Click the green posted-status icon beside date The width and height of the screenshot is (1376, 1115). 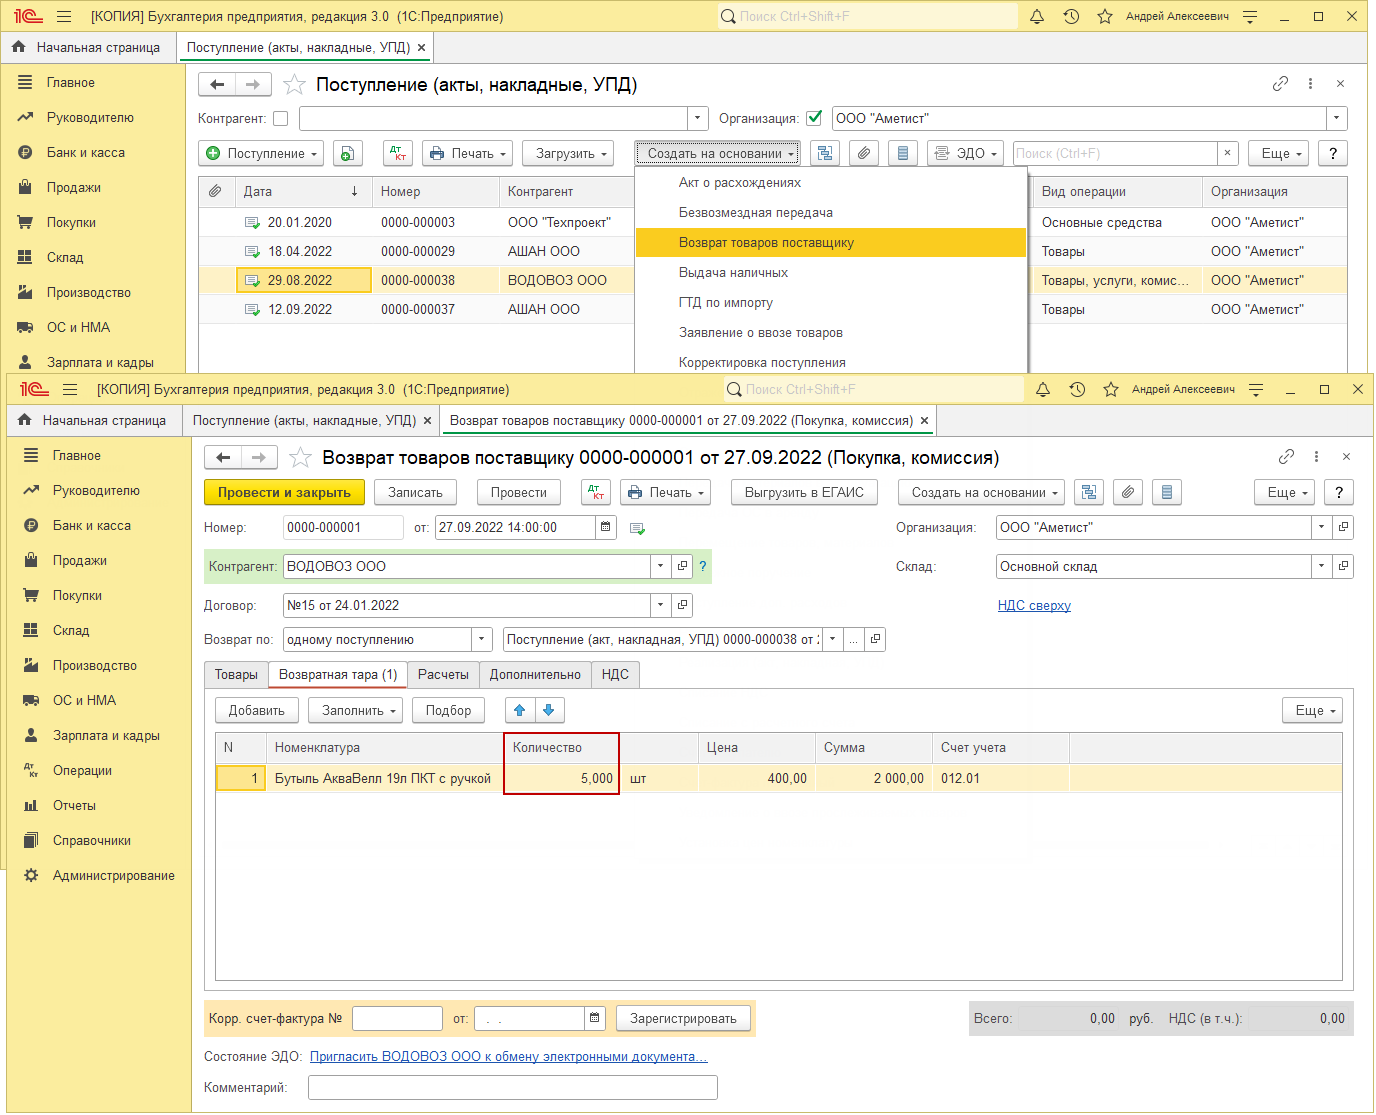637,528
